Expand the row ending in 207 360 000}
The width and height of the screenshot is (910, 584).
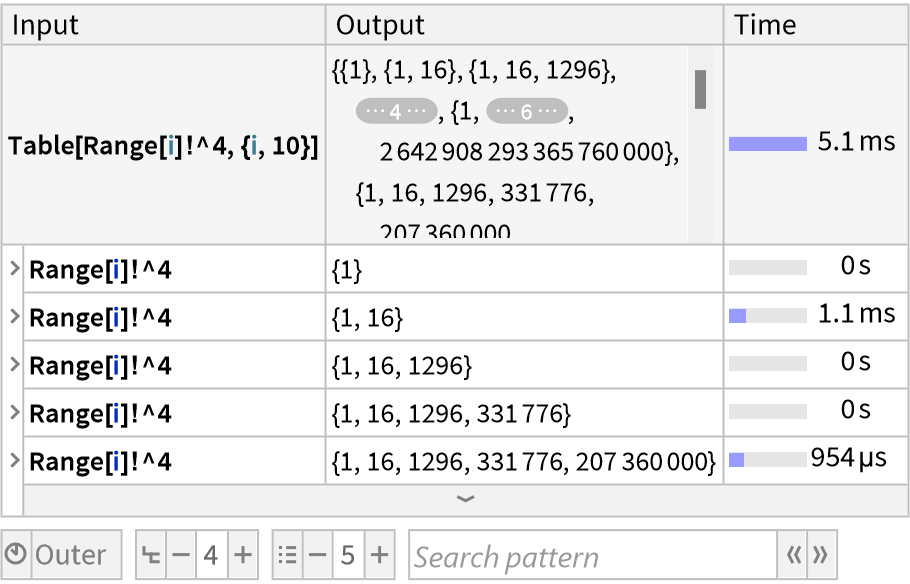15,461
